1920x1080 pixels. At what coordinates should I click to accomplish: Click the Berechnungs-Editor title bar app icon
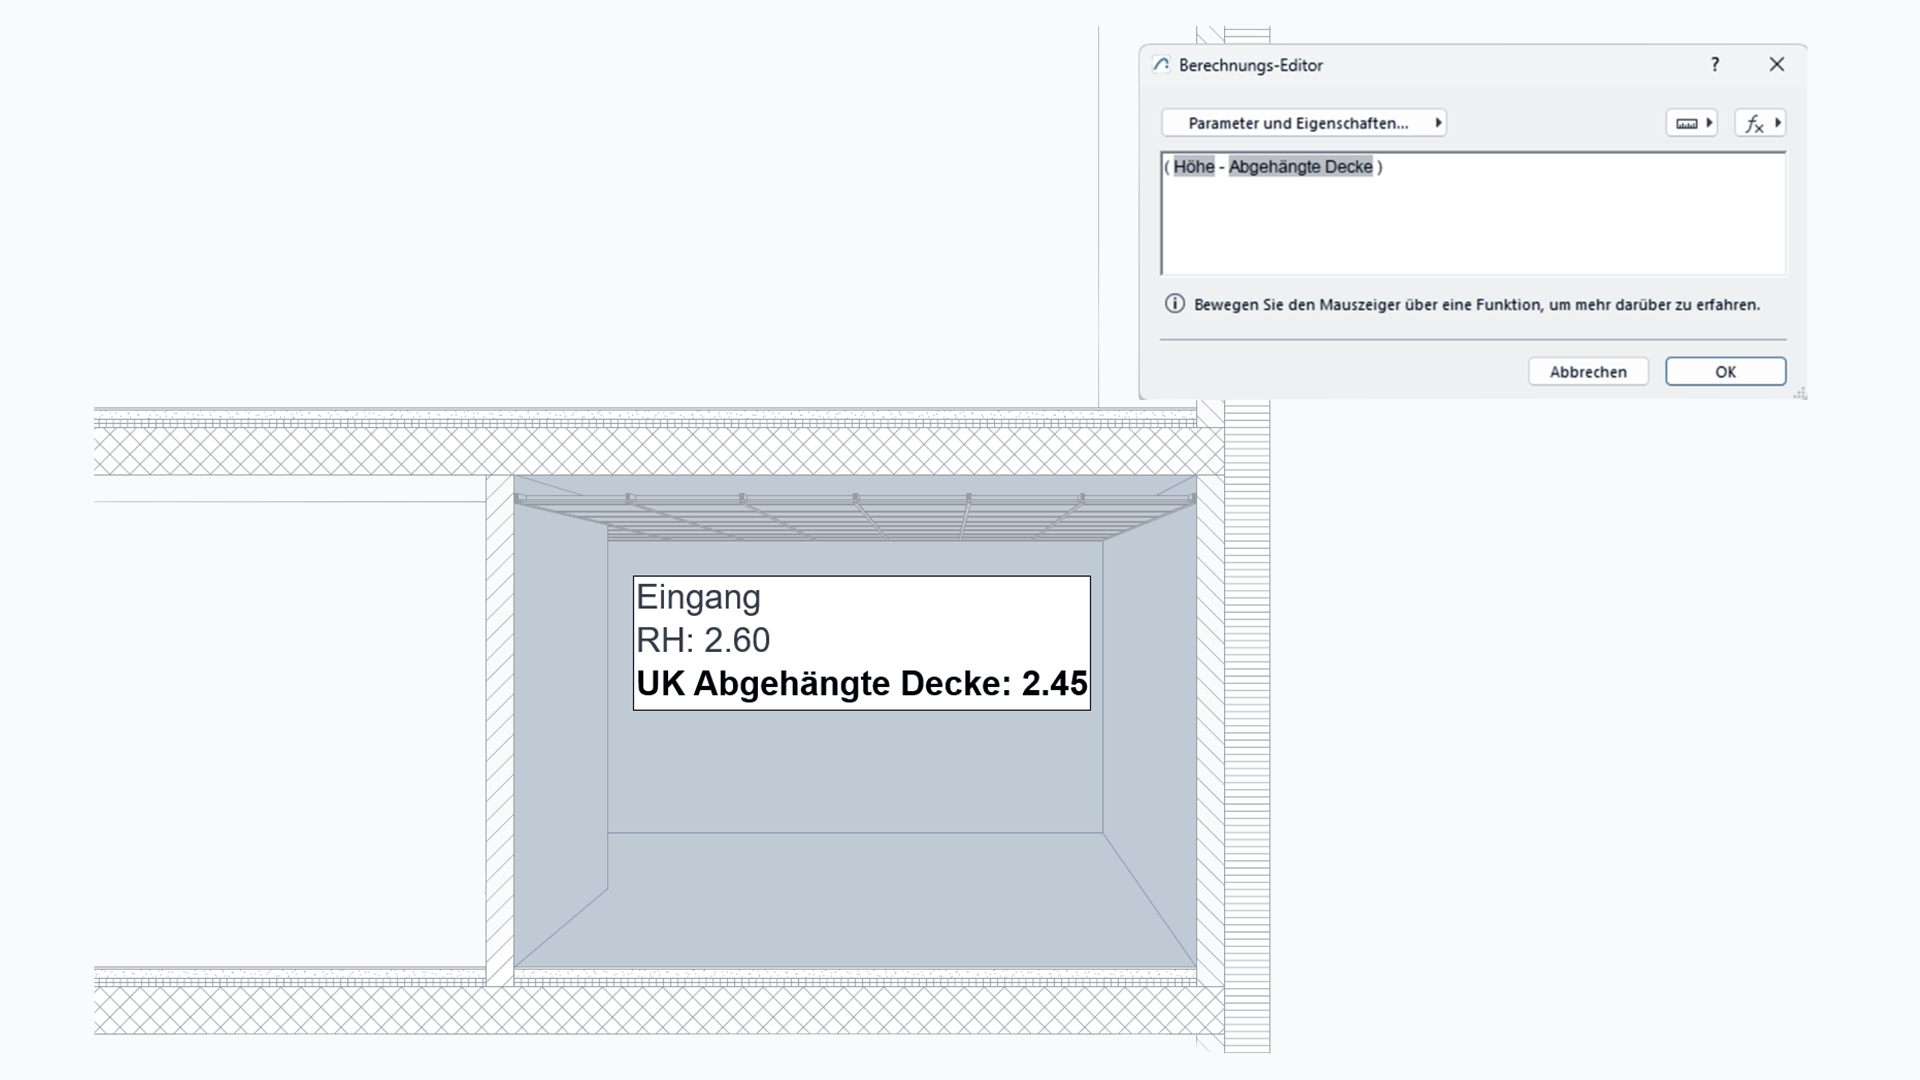pyautogui.click(x=1161, y=65)
